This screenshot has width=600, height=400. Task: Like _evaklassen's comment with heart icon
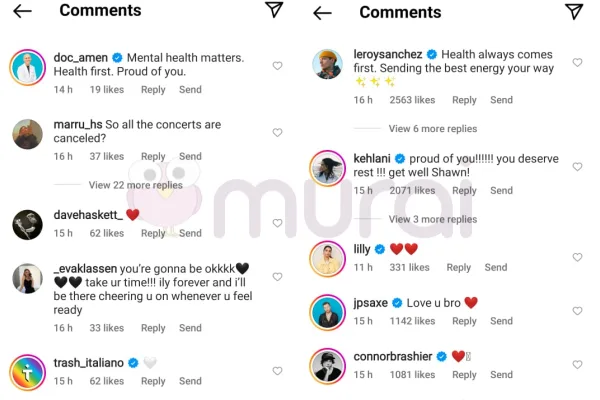coord(277,277)
